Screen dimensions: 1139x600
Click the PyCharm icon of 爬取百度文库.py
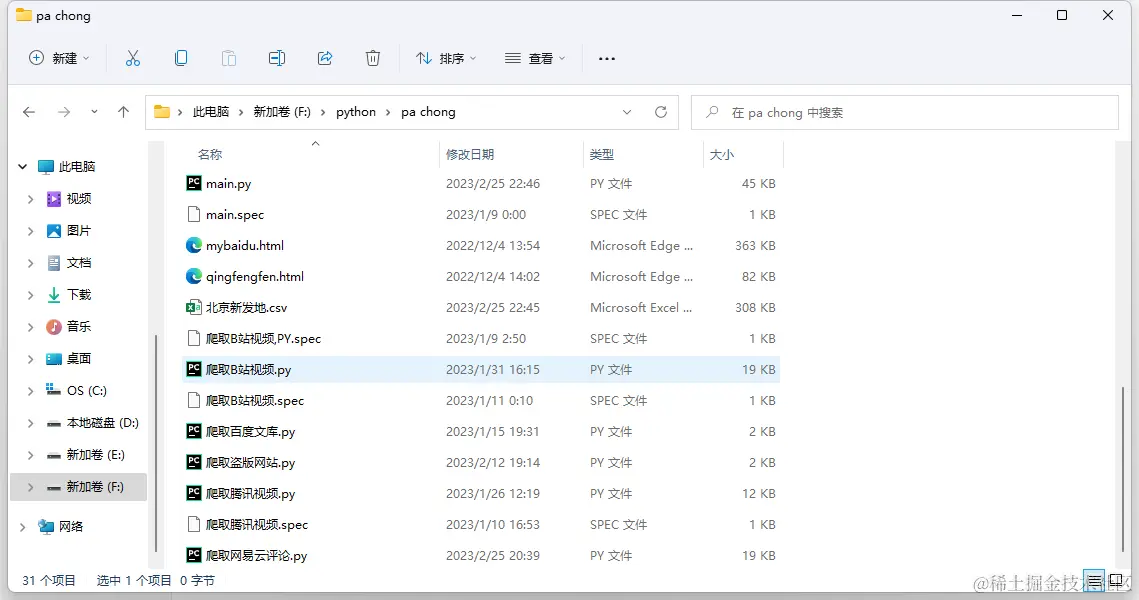point(193,431)
